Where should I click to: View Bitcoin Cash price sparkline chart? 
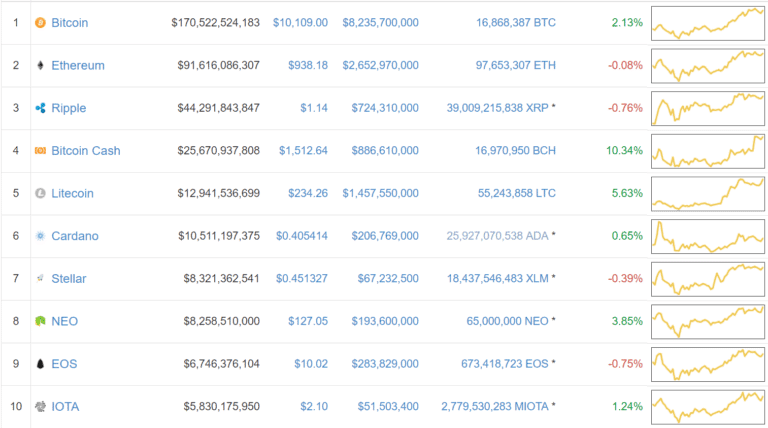point(708,151)
